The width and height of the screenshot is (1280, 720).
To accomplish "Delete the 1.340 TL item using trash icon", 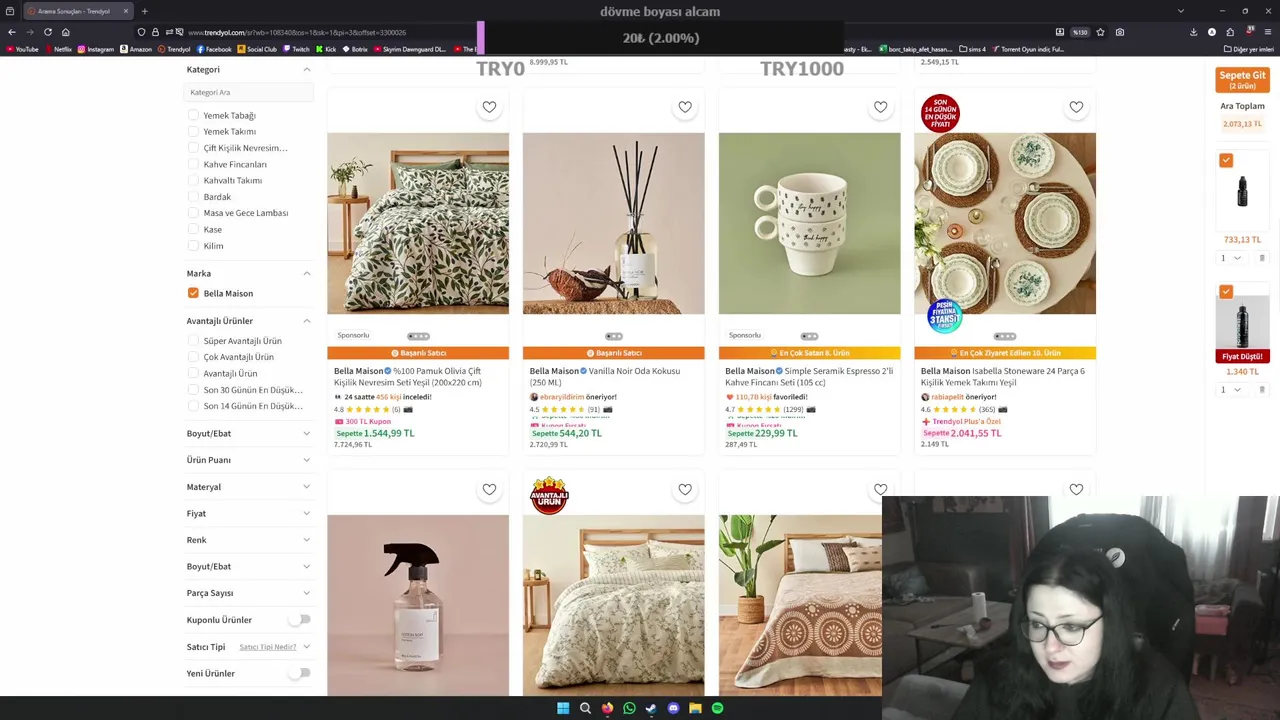I will (1262, 389).
